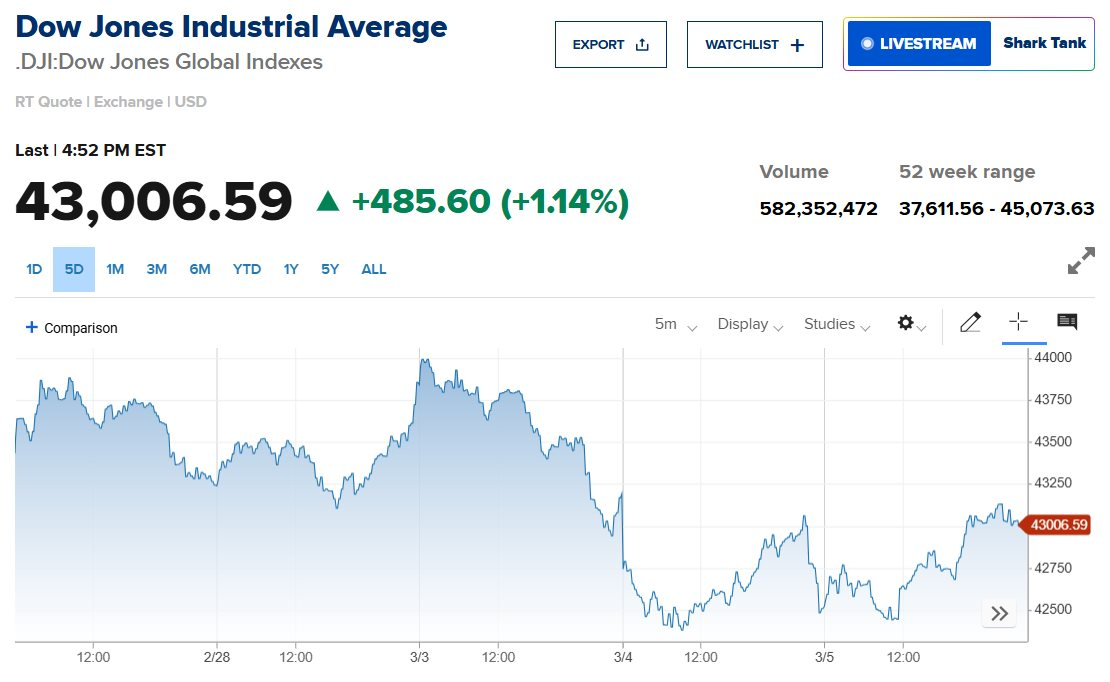Viewport: 1110px width, 682px height.
Task: Open the Shark Tank link
Action: pos(1044,44)
